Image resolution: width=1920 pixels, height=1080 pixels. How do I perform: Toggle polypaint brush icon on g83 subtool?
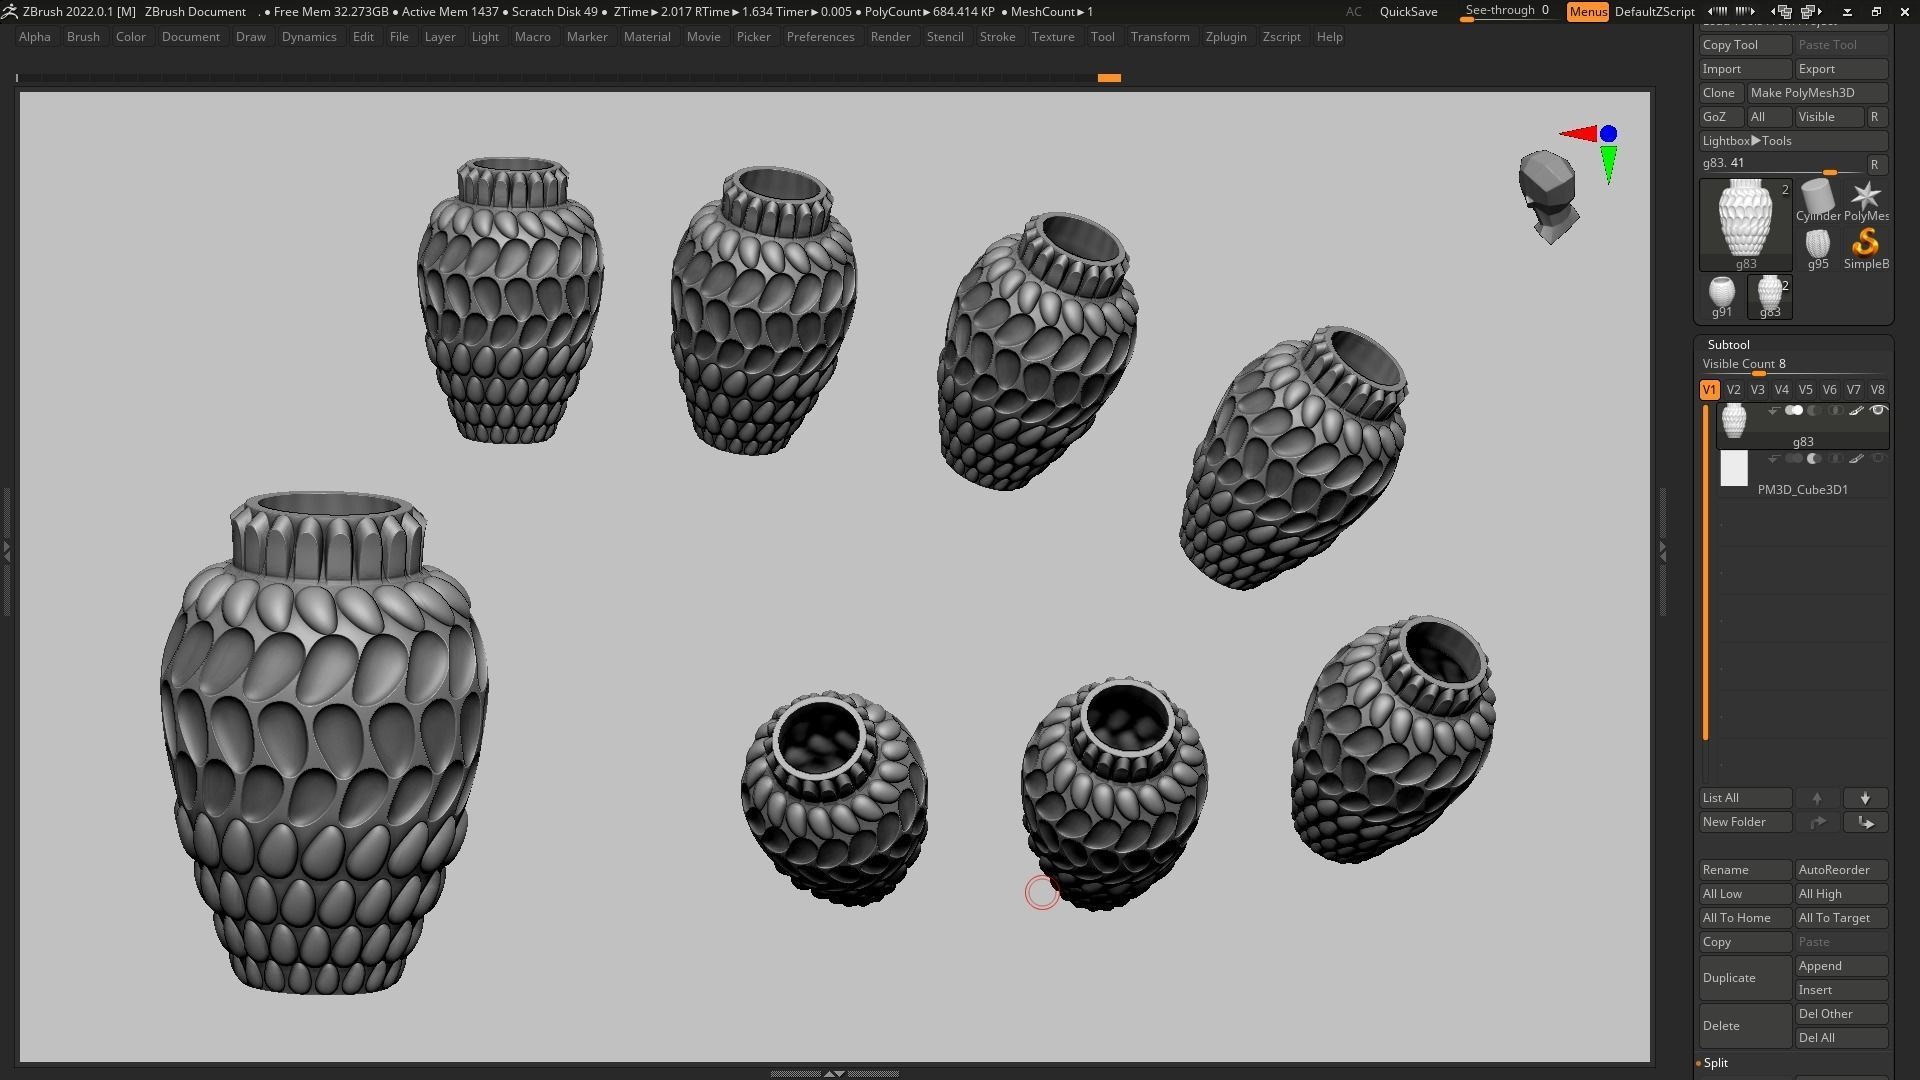coord(1856,411)
